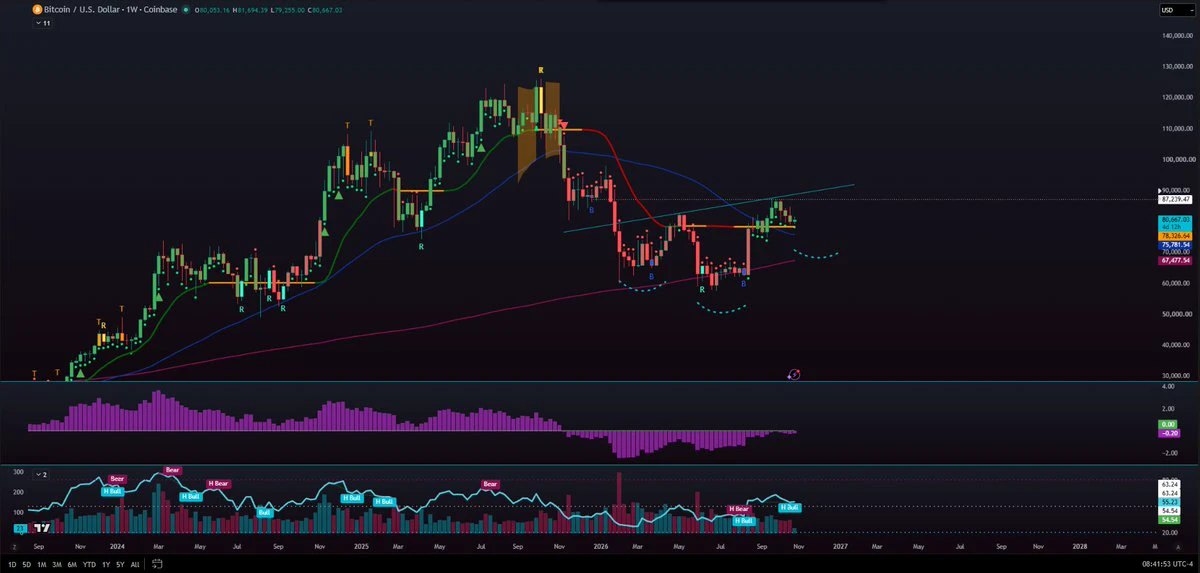Click the 2028 label on time axis
This screenshot has width=1200, height=573.
[1080, 548]
